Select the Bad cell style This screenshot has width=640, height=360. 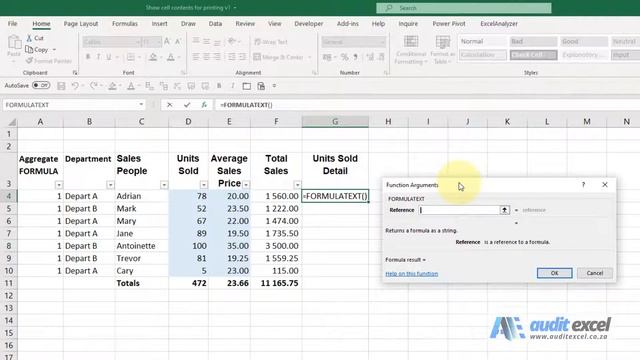tap(533, 41)
